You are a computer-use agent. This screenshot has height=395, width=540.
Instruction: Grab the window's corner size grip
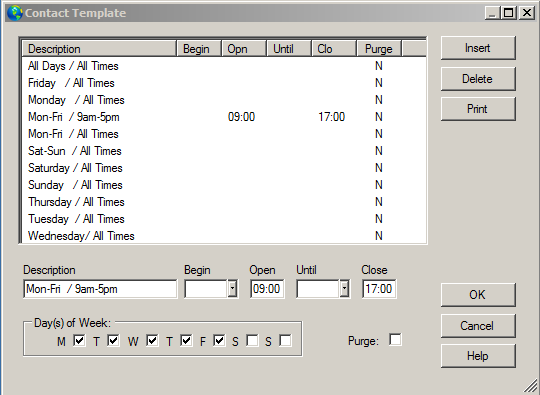point(531,386)
